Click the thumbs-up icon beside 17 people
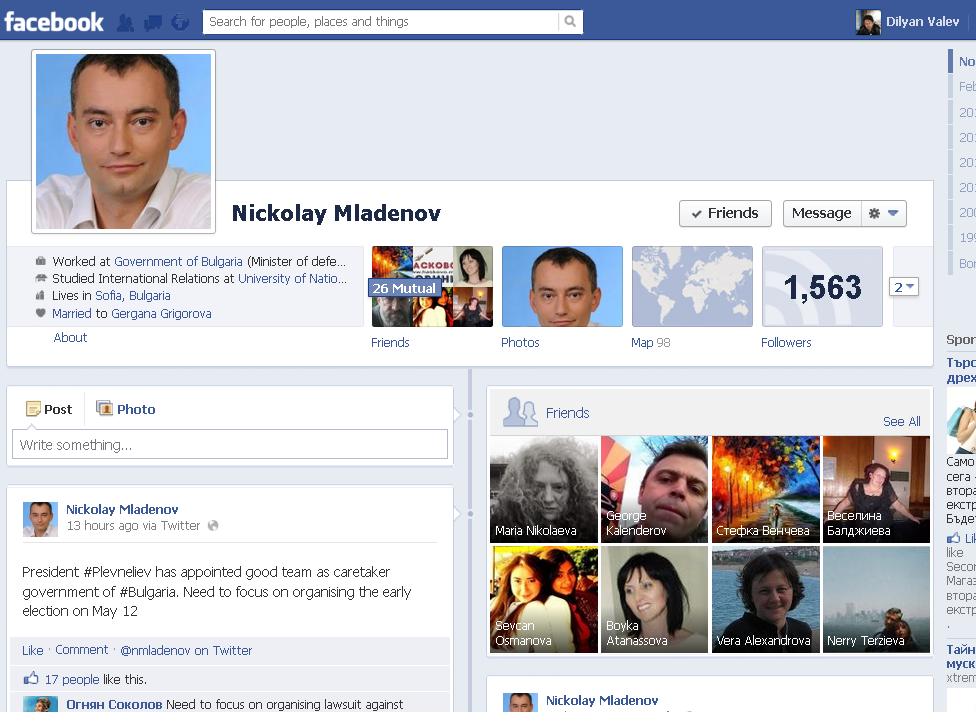 tap(30, 678)
